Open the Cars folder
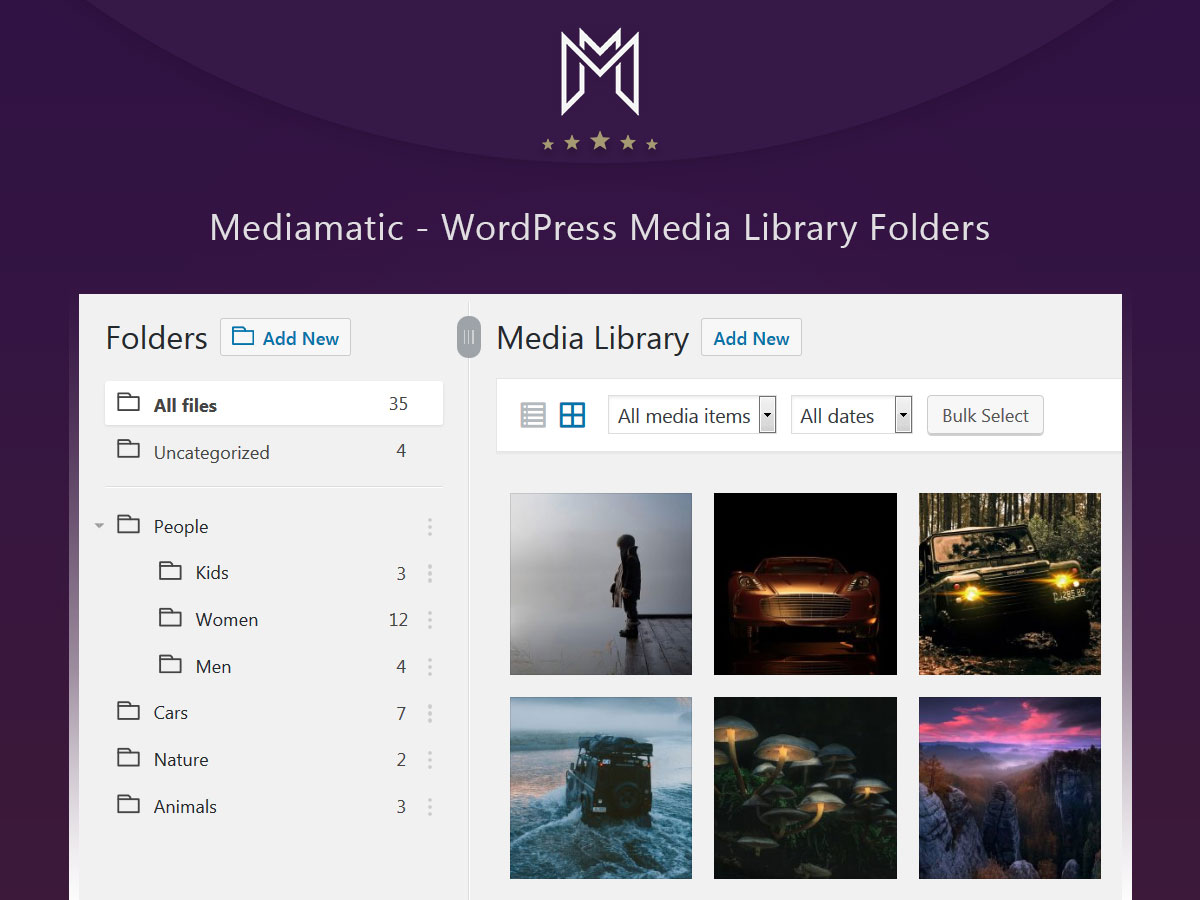 274,713
